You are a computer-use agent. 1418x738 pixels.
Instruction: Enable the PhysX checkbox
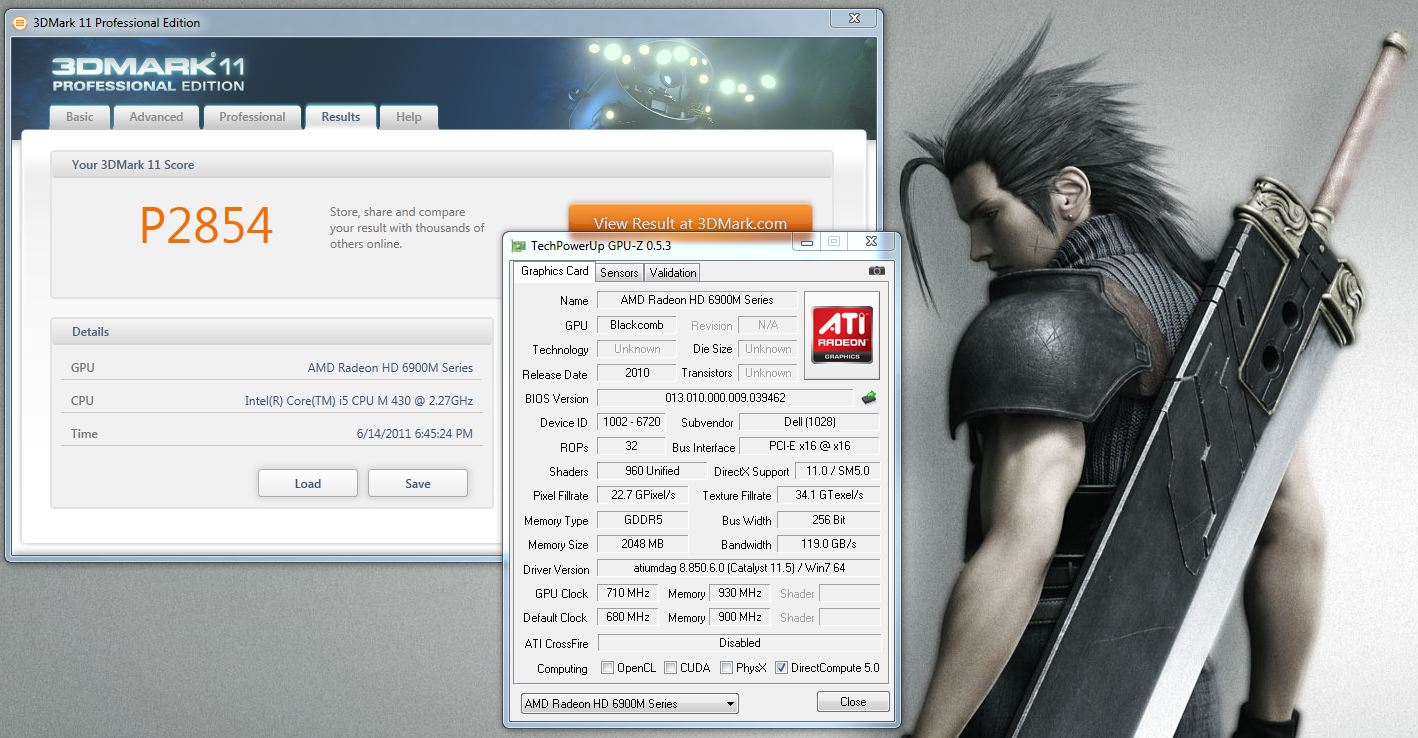727,668
